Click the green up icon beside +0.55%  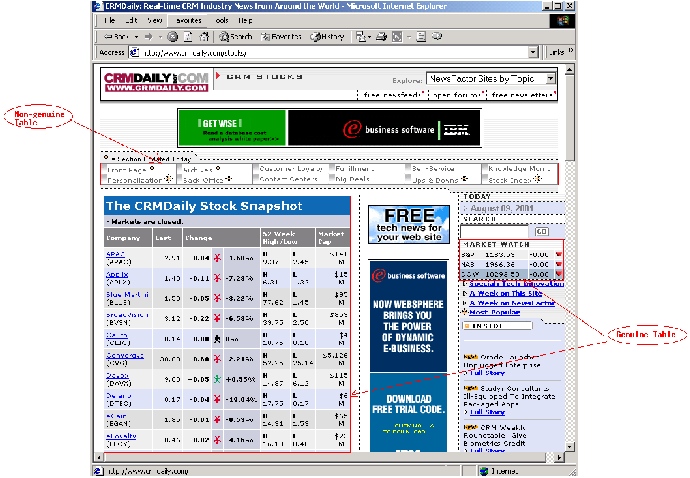click(217, 379)
